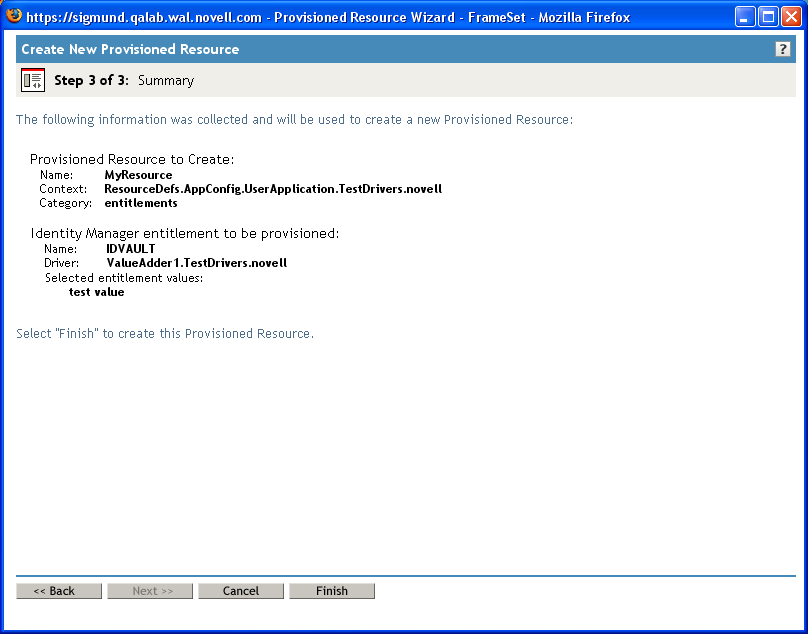Image resolution: width=808 pixels, height=634 pixels.
Task: Click the Firefox logo in title bar
Action: (14, 16)
